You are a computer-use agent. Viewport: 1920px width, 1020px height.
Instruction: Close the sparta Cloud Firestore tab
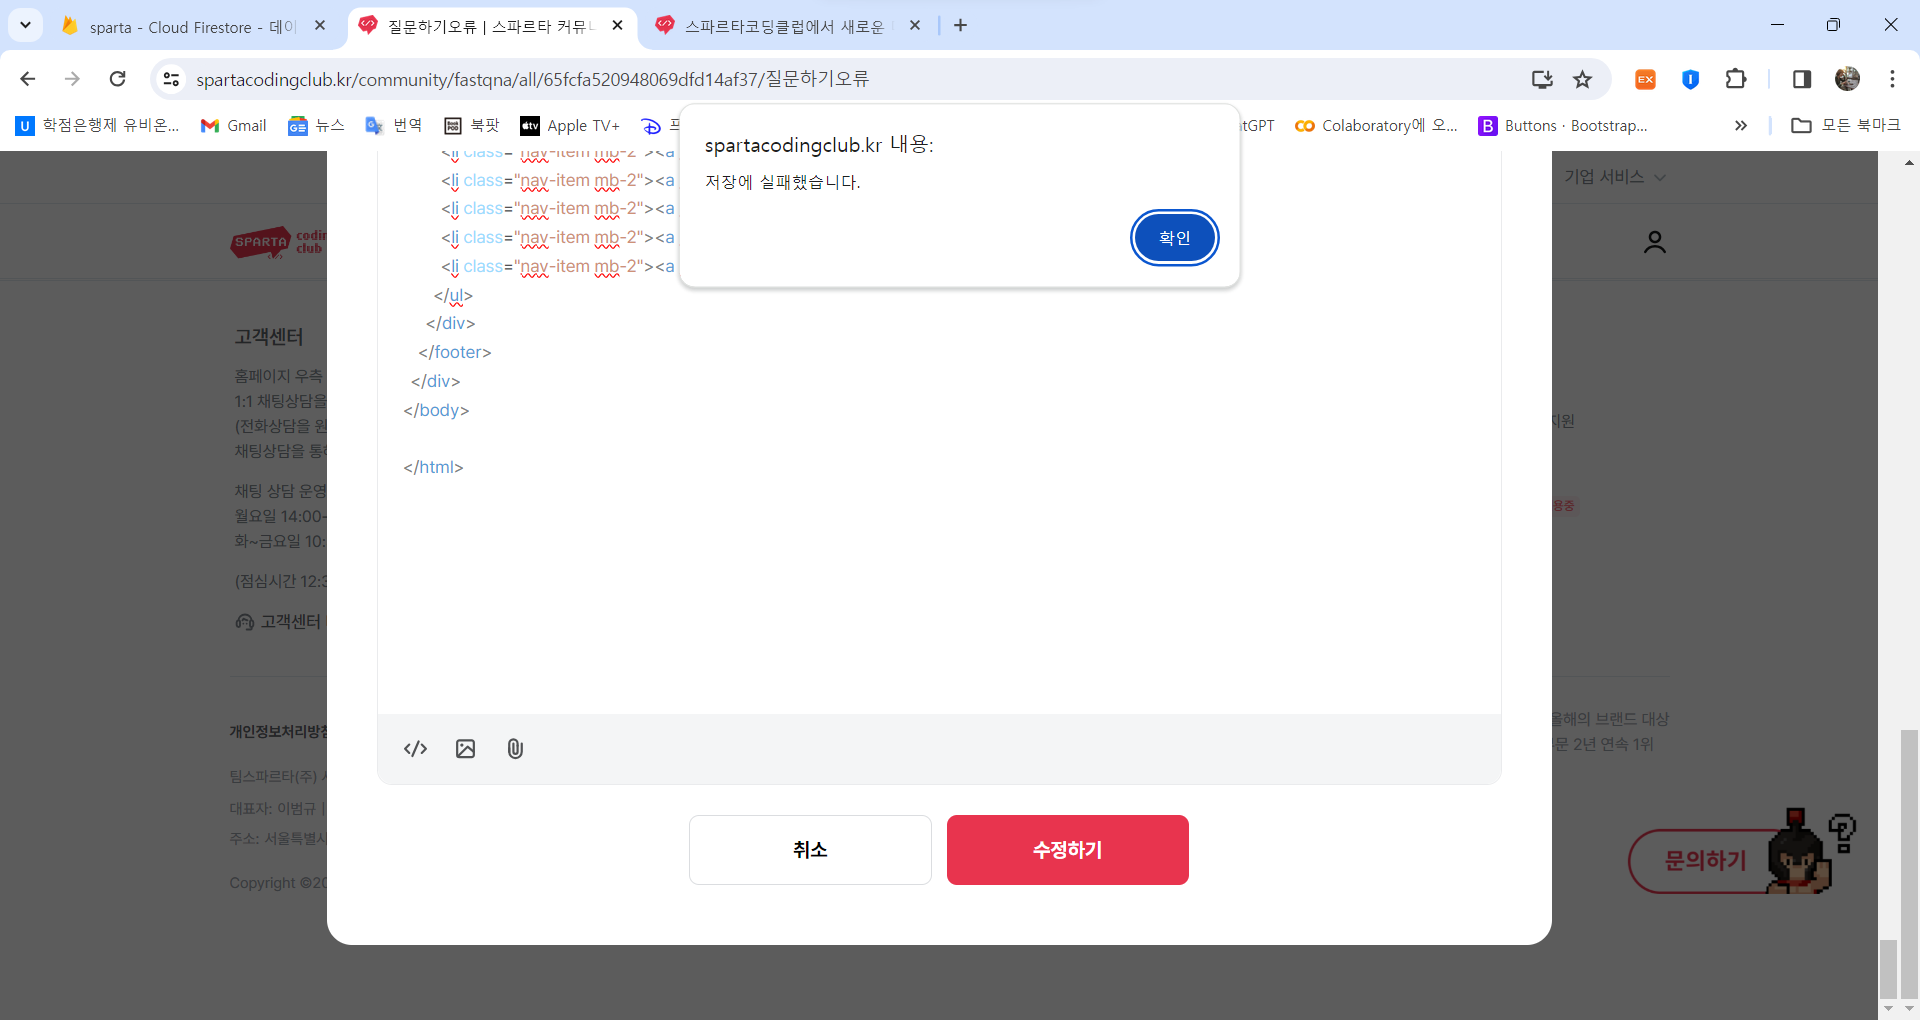tap(320, 26)
